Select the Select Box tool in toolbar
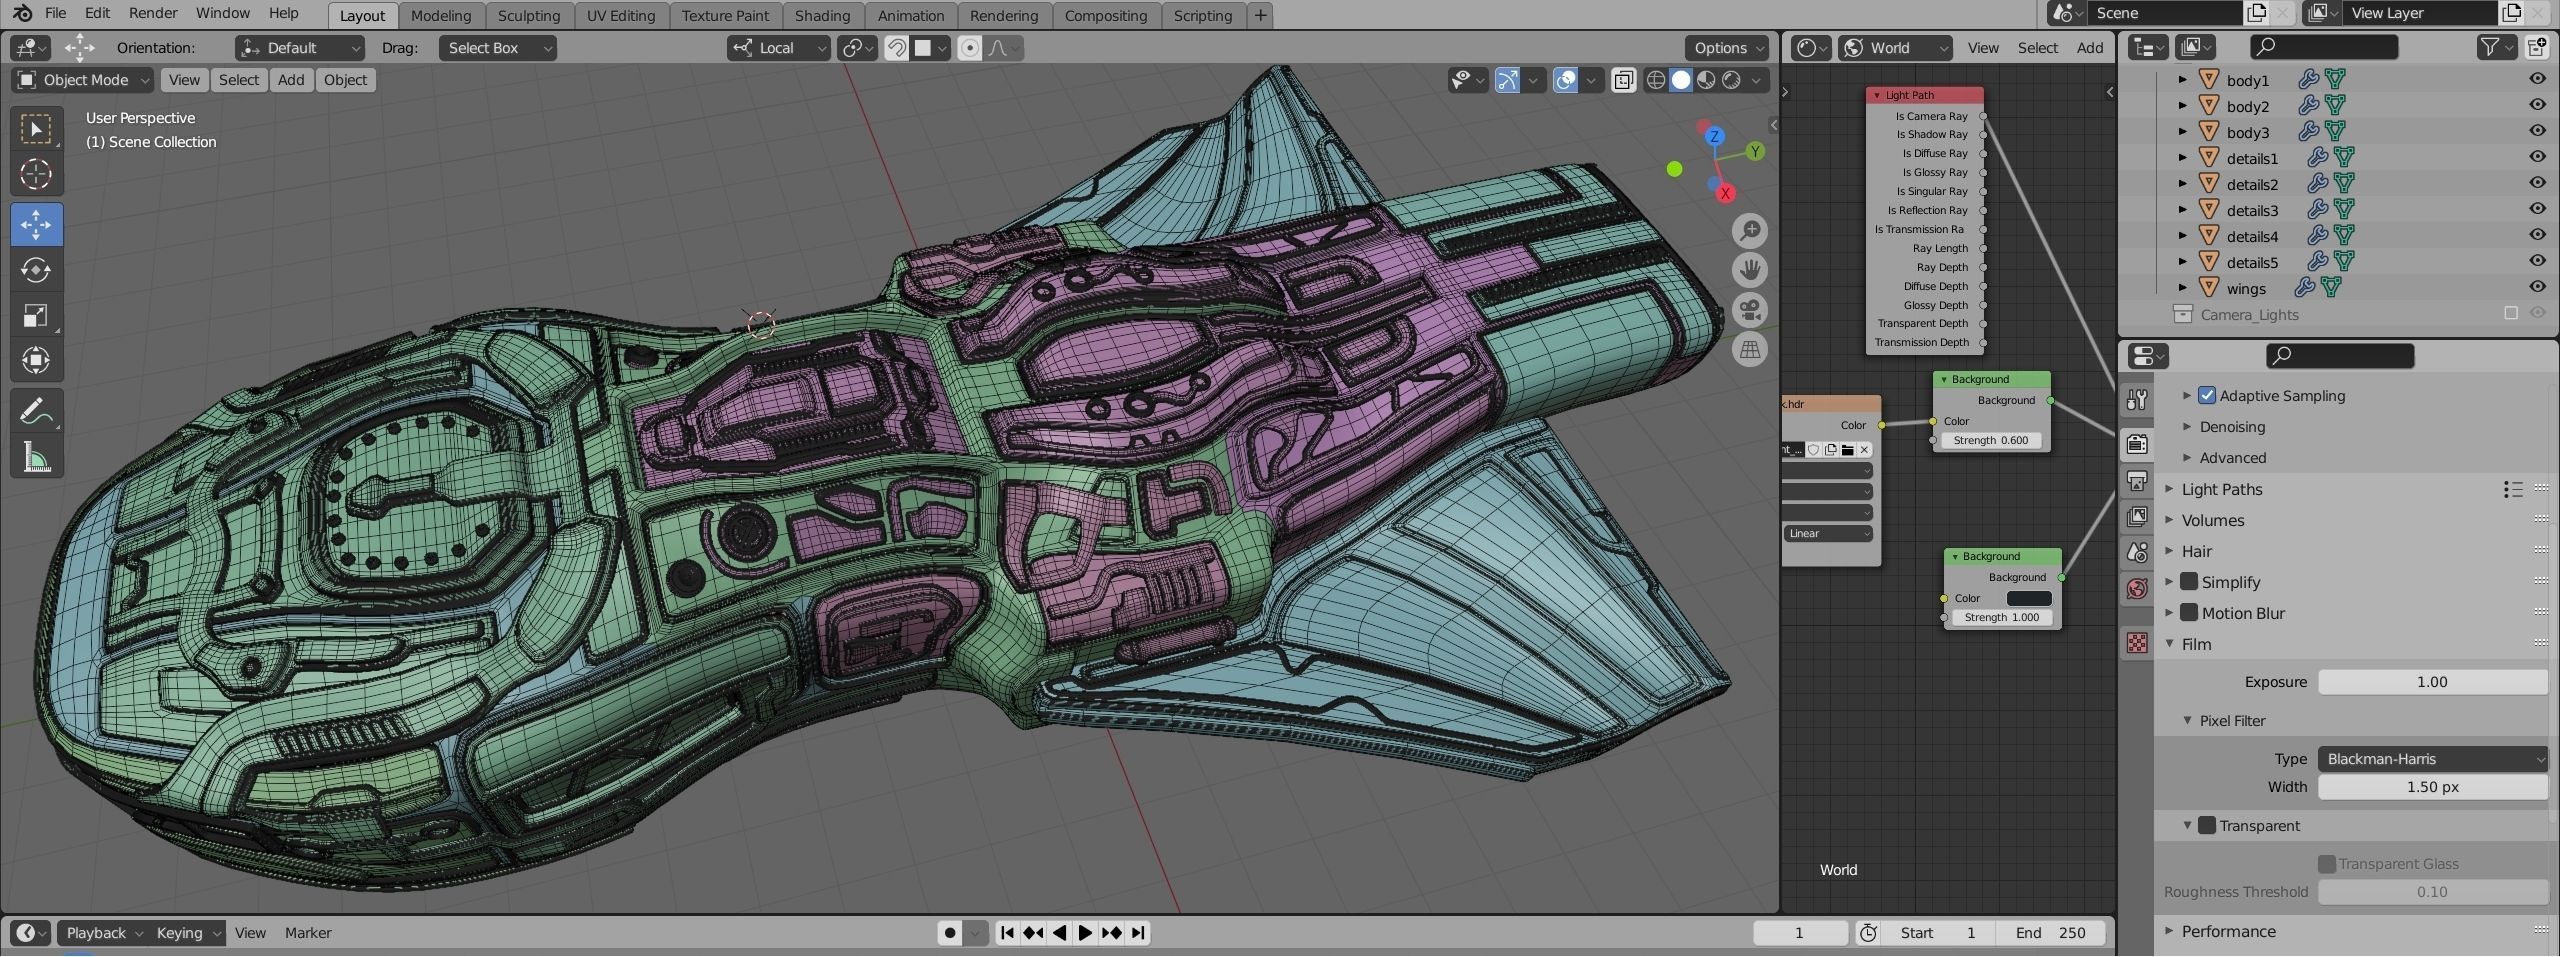The height and width of the screenshot is (957, 2560). coord(36,129)
